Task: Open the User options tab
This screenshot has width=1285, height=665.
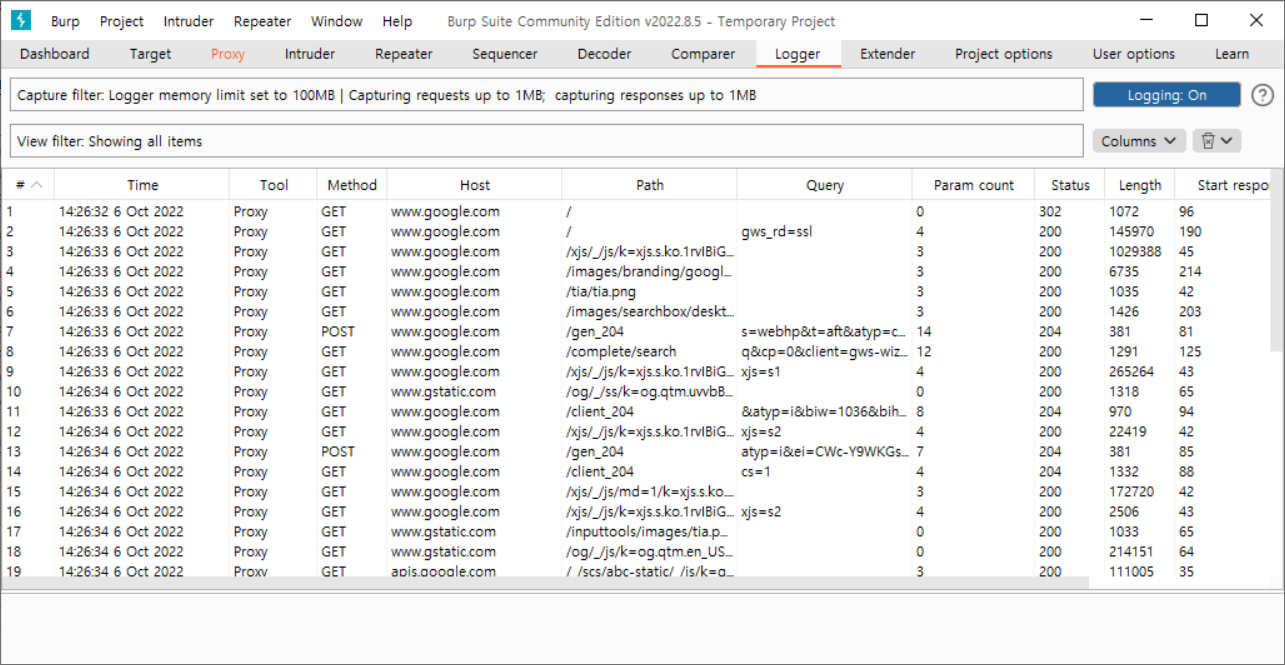Action: click(1134, 54)
